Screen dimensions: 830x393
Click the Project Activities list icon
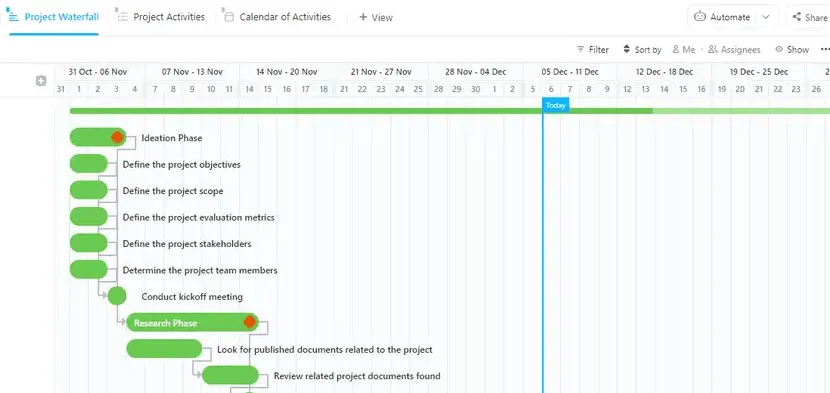click(x=122, y=17)
